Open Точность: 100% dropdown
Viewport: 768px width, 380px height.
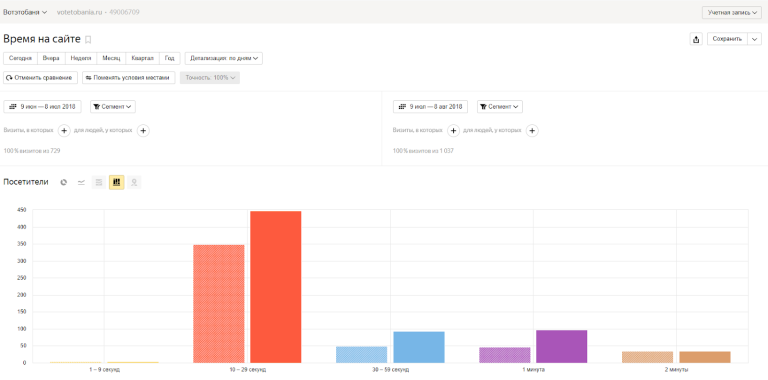point(210,77)
